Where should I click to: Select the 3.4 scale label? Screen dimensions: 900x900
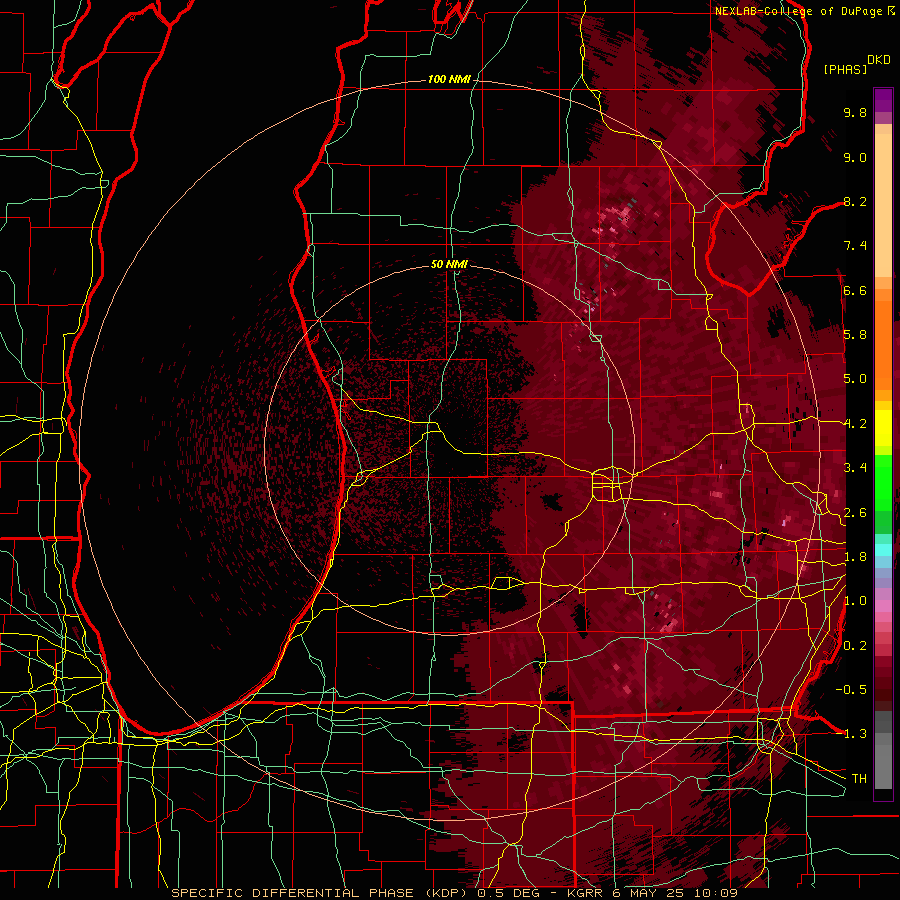pyautogui.click(x=855, y=468)
